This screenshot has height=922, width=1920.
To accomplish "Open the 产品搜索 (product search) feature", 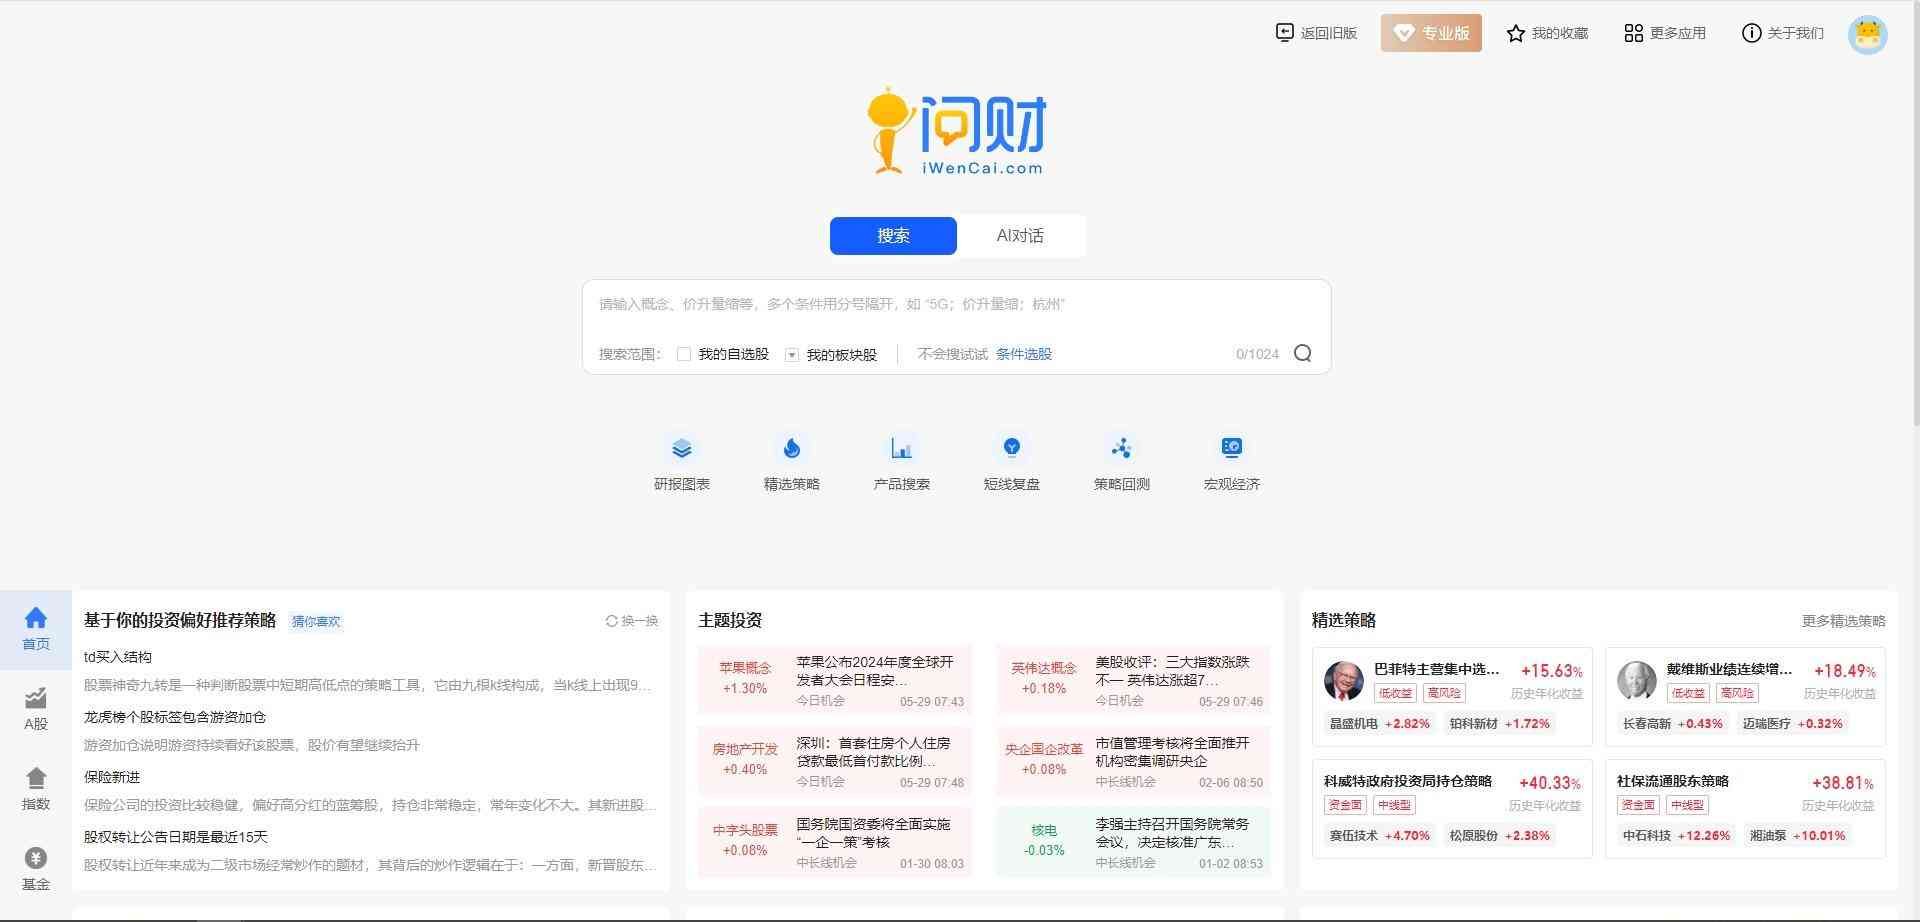I will coord(901,460).
